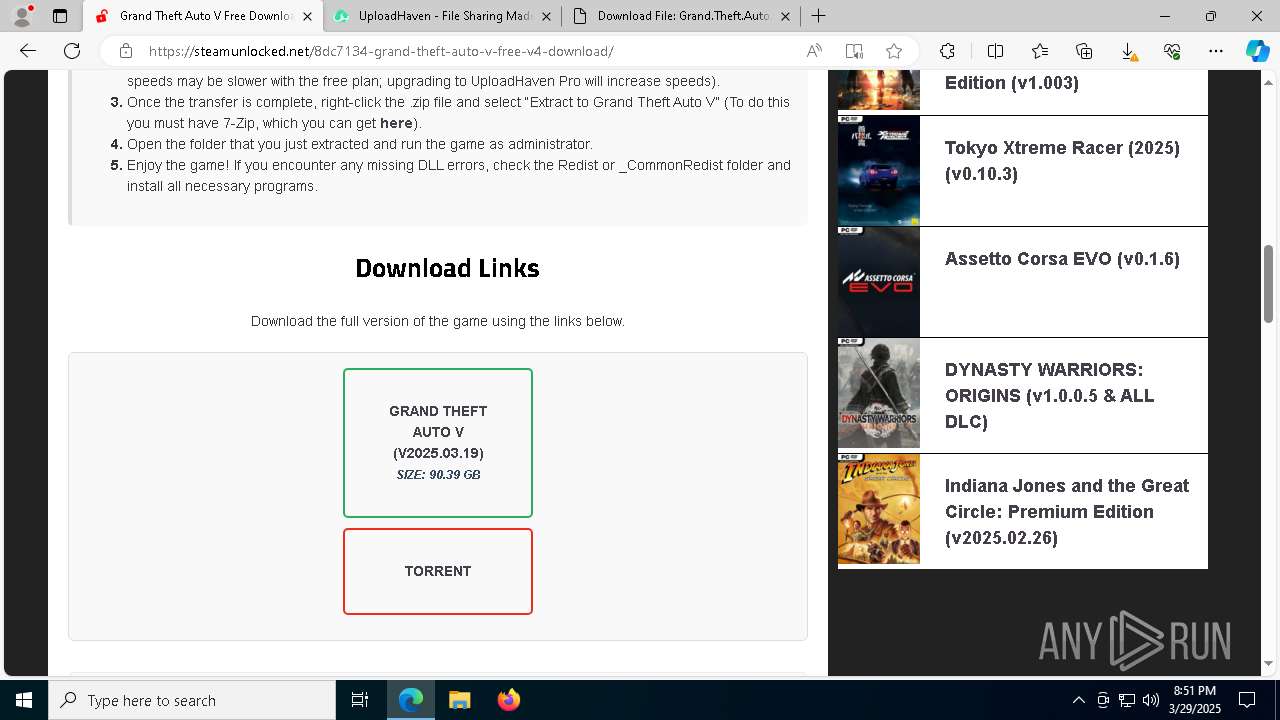
Task: Launch Firefox from taskbar
Action: tap(508, 700)
